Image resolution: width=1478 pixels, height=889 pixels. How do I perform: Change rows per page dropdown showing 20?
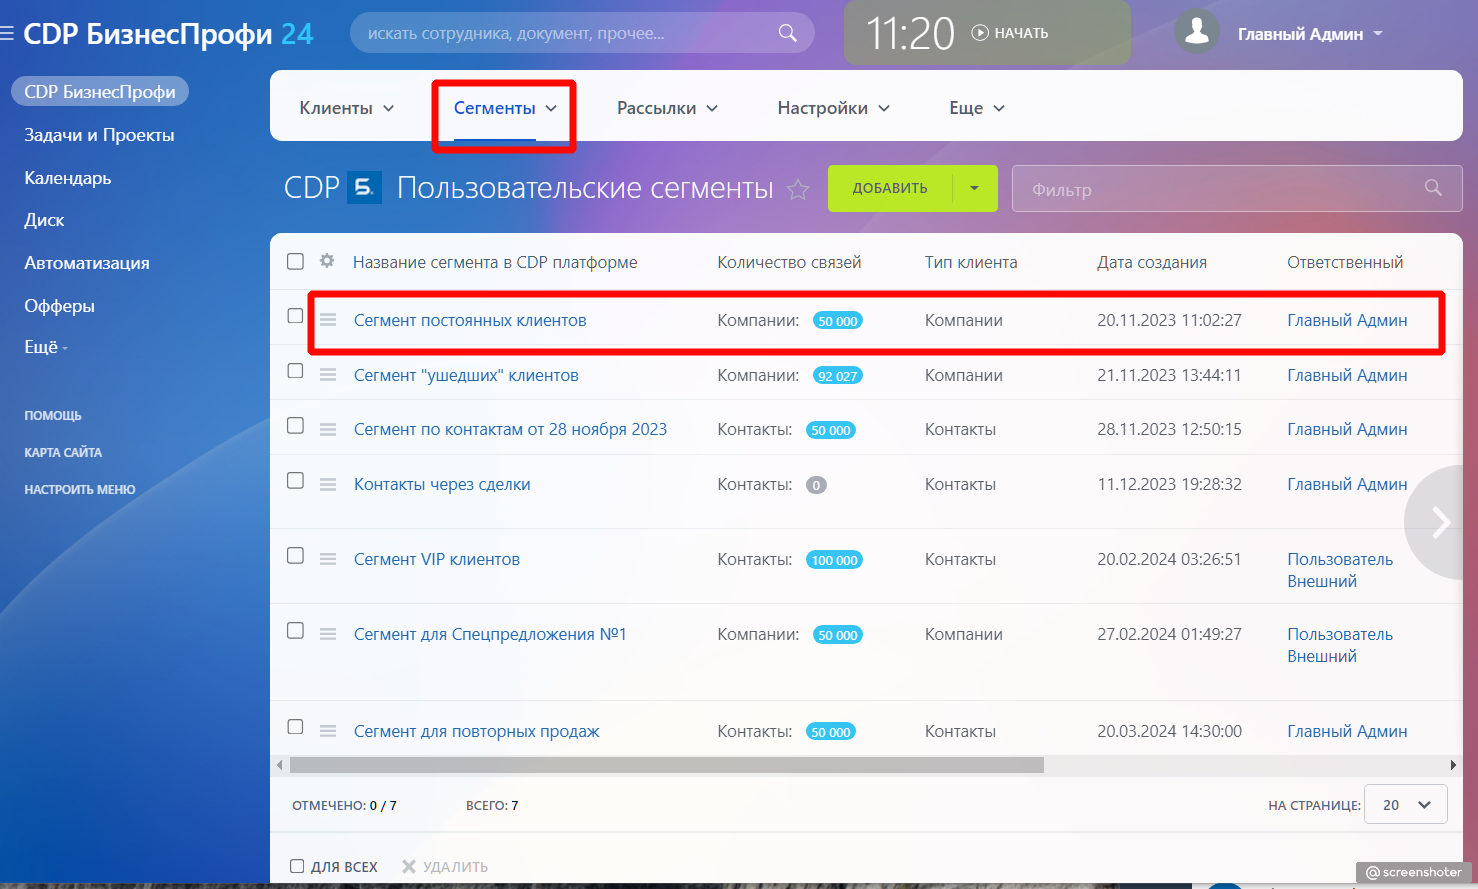pos(1406,805)
